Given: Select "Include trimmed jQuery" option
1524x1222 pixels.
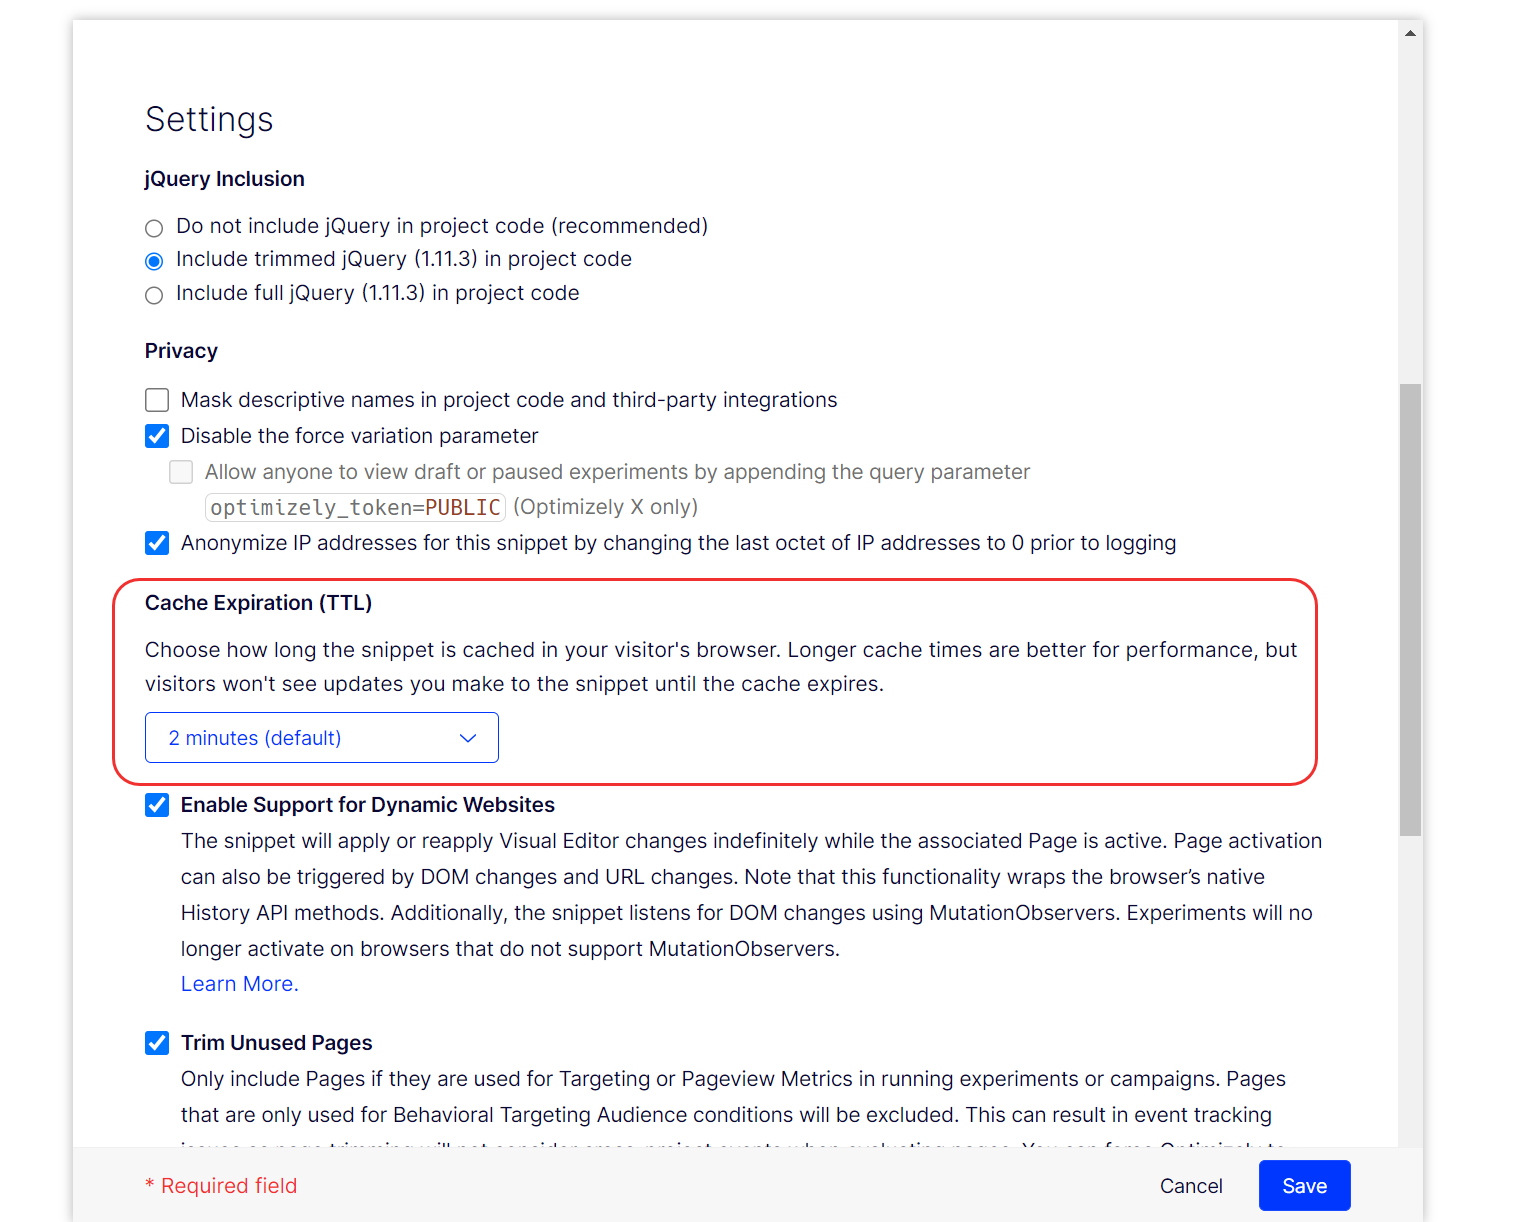Looking at the screenshot, I should point(154,260).
